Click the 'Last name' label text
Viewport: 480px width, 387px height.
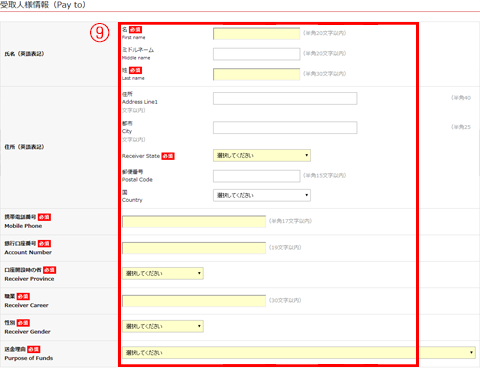pyautogui.click(x=133, y=78)
